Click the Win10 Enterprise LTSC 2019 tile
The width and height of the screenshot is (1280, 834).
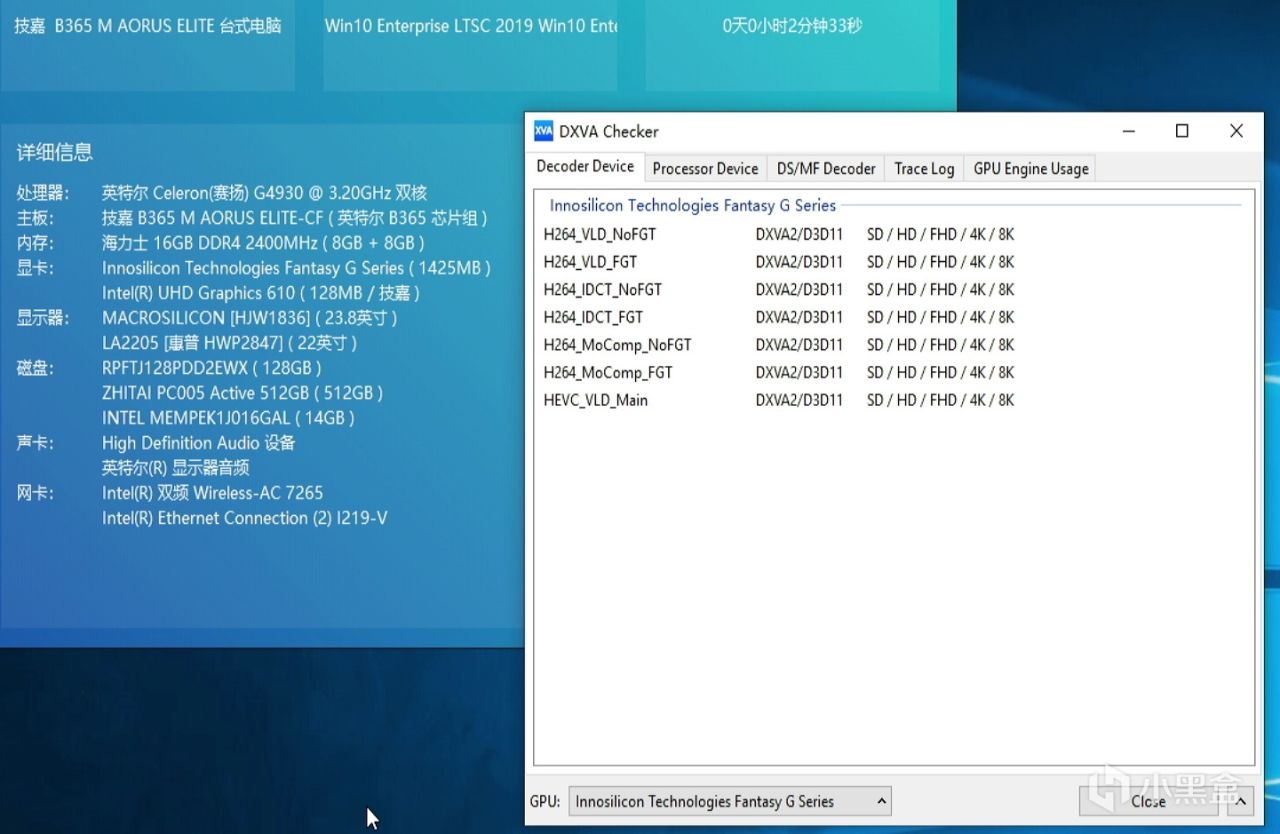(x=470, y=45)
